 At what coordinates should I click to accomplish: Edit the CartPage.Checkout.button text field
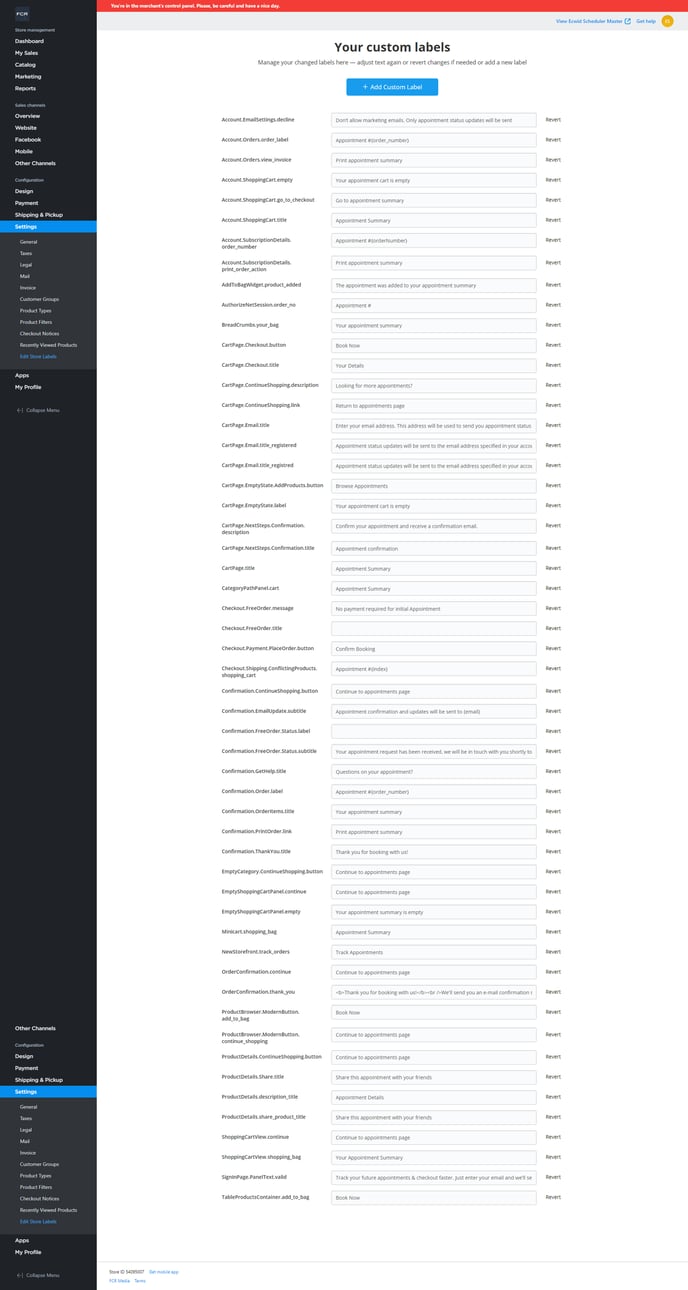coord(433,345)
